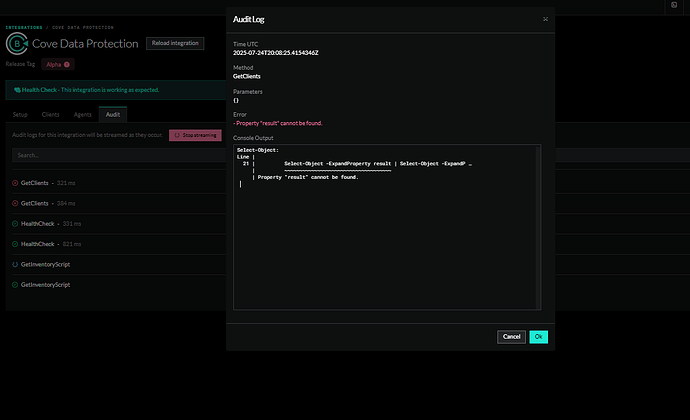Click the Health Check heart icon
690x420 pixels.
[17, 90]
